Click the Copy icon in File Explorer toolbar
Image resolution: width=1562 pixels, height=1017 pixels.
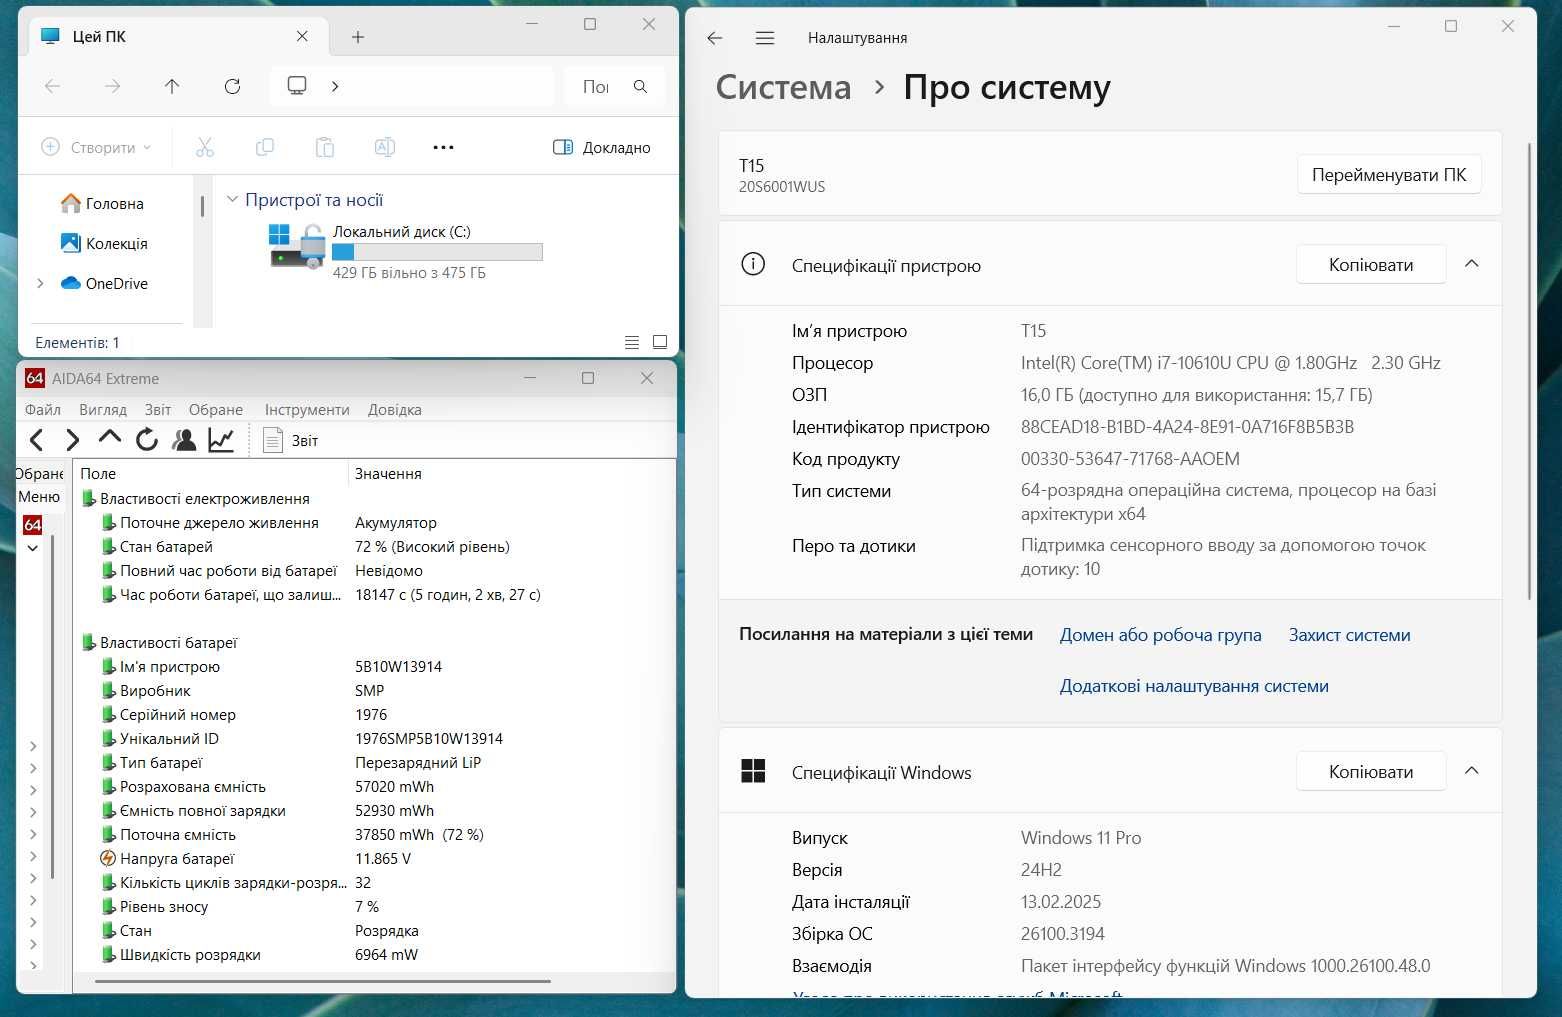tap(265, 147)
